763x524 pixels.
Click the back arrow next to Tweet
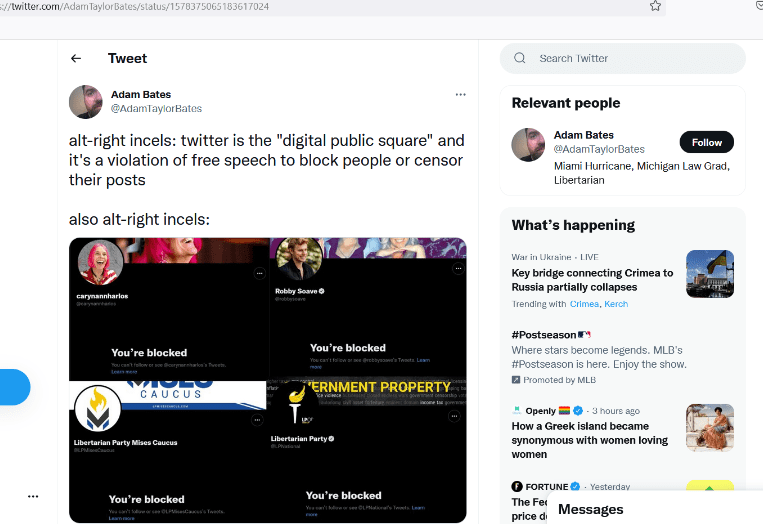pyautogui.click(x=76, y=58)
